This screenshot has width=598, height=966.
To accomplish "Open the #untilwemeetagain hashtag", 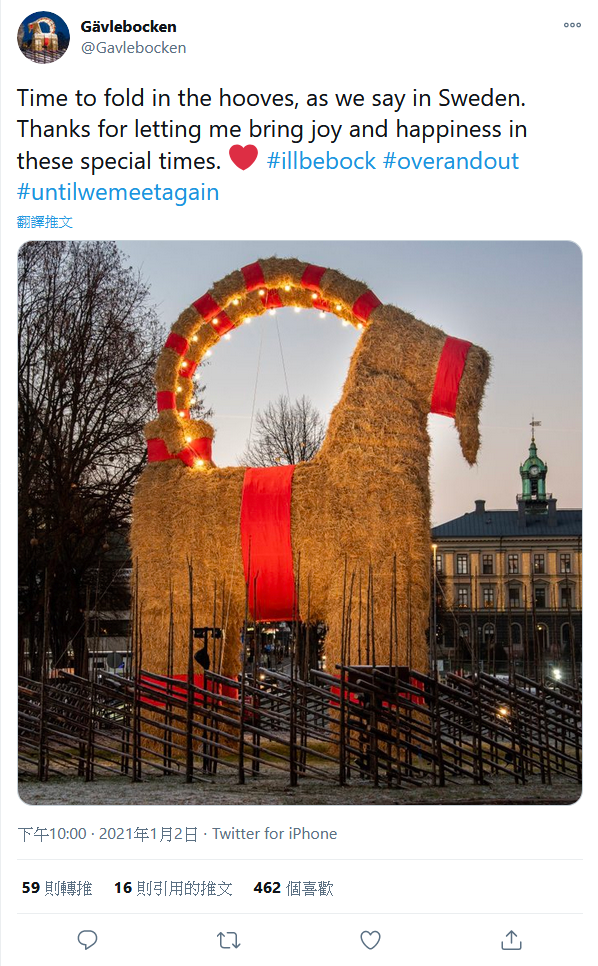I will tap(118, 192).
